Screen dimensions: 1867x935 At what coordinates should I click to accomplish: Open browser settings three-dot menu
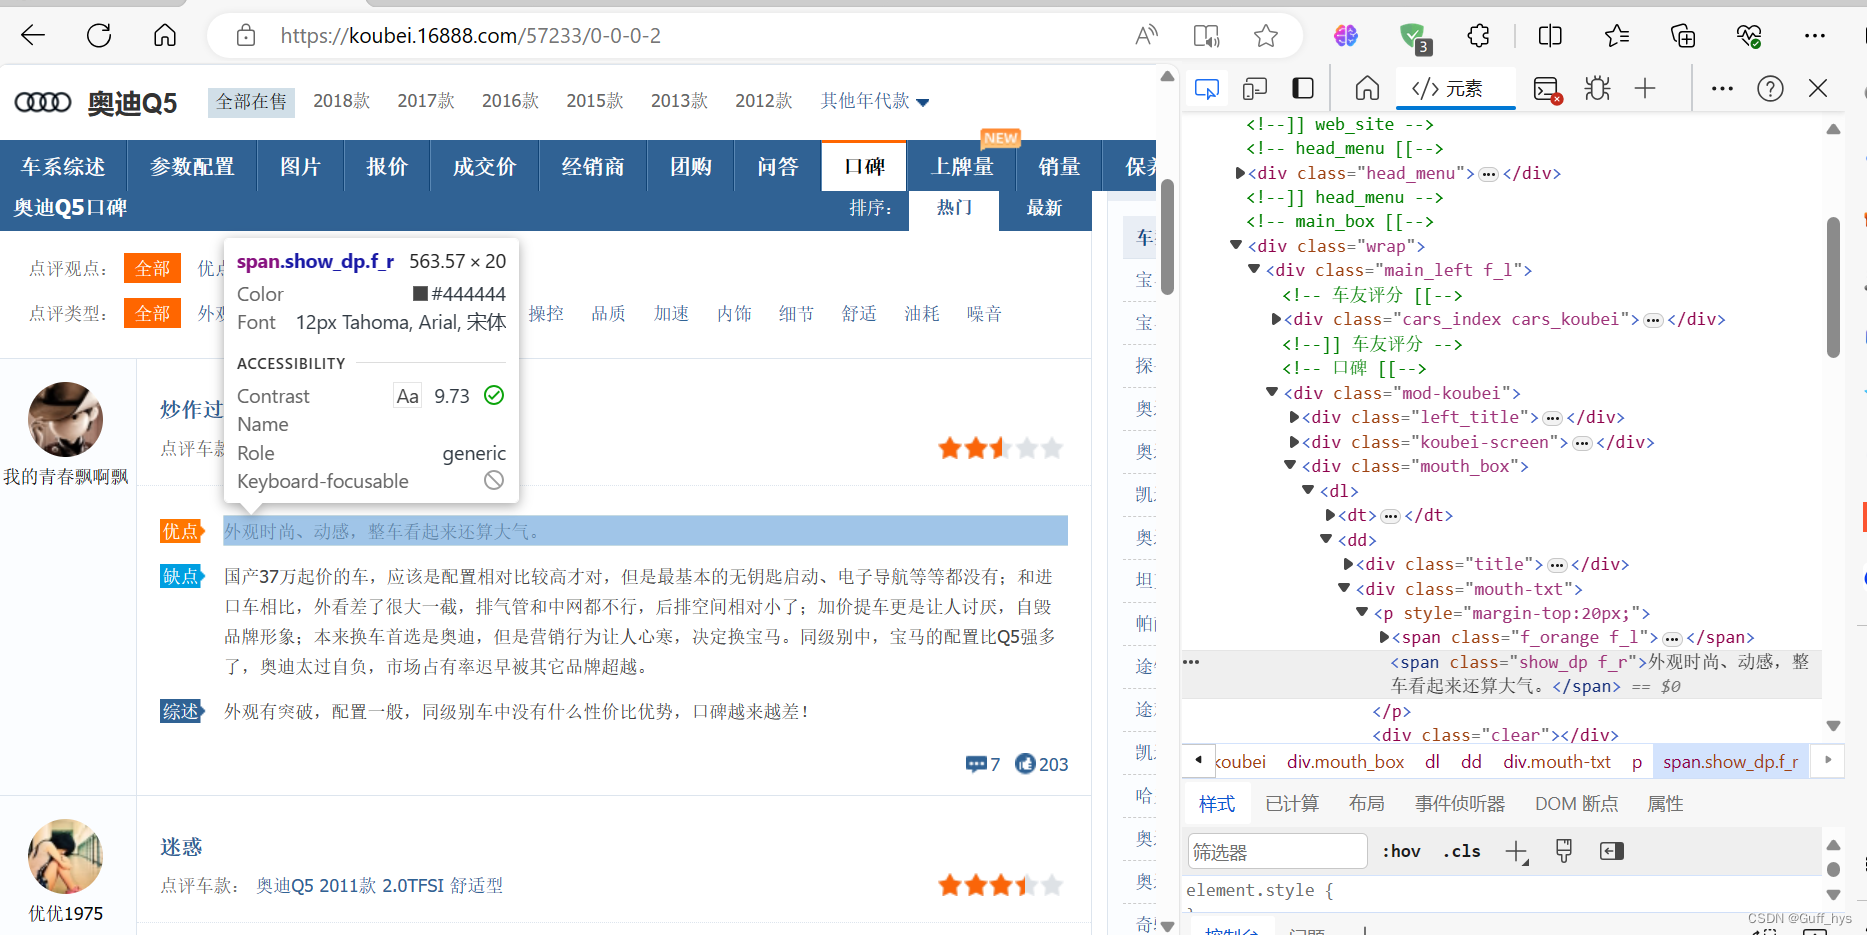(1815, 36)
